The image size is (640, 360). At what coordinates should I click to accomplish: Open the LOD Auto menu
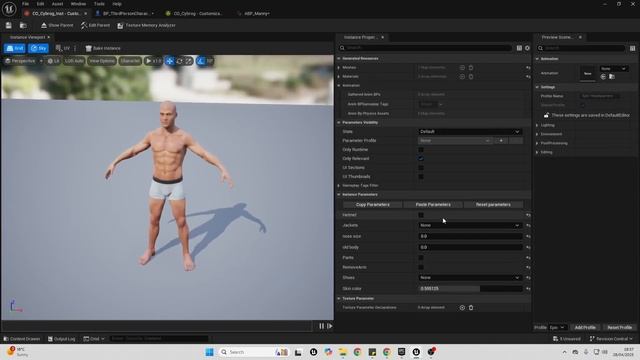click(x=74, y=61)
